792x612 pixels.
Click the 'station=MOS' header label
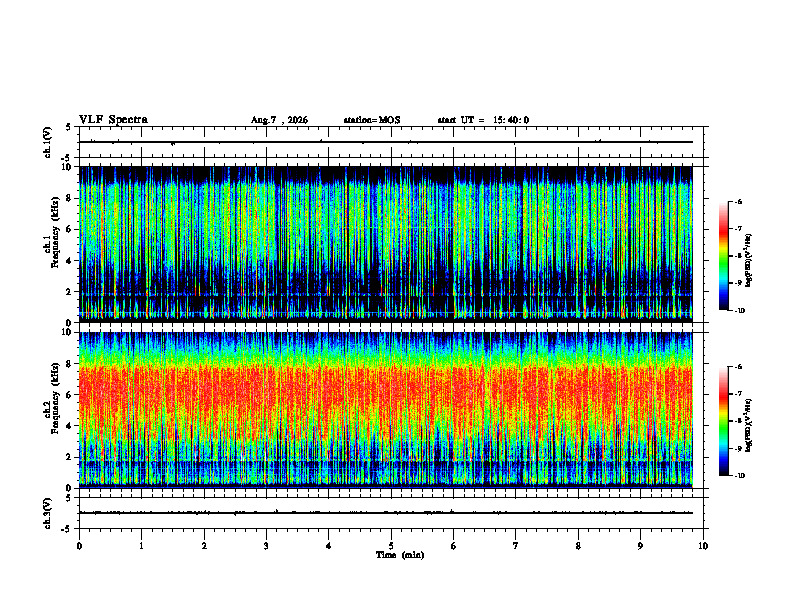click(372, 120)
